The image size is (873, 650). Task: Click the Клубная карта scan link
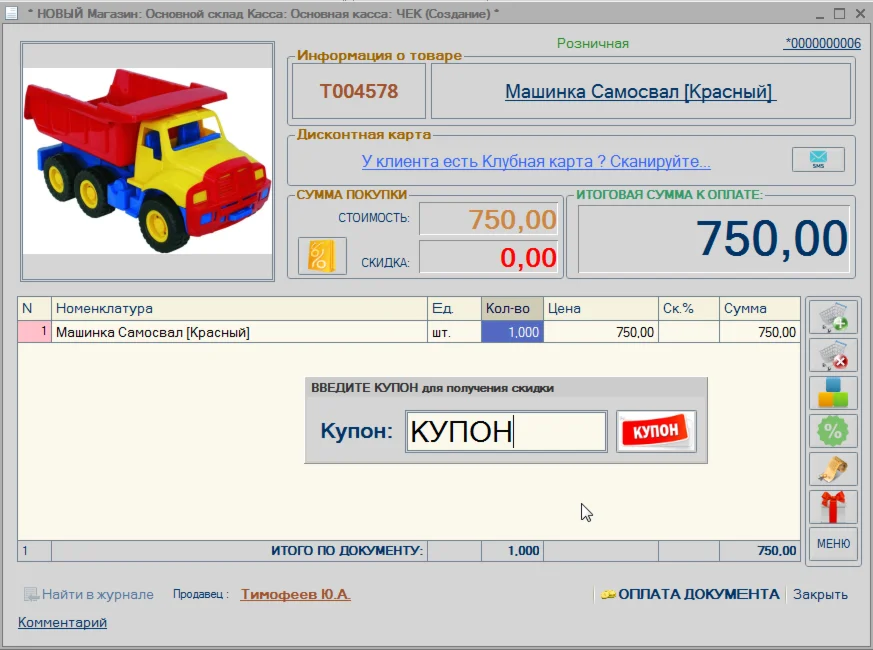click(x=536, y=161)
